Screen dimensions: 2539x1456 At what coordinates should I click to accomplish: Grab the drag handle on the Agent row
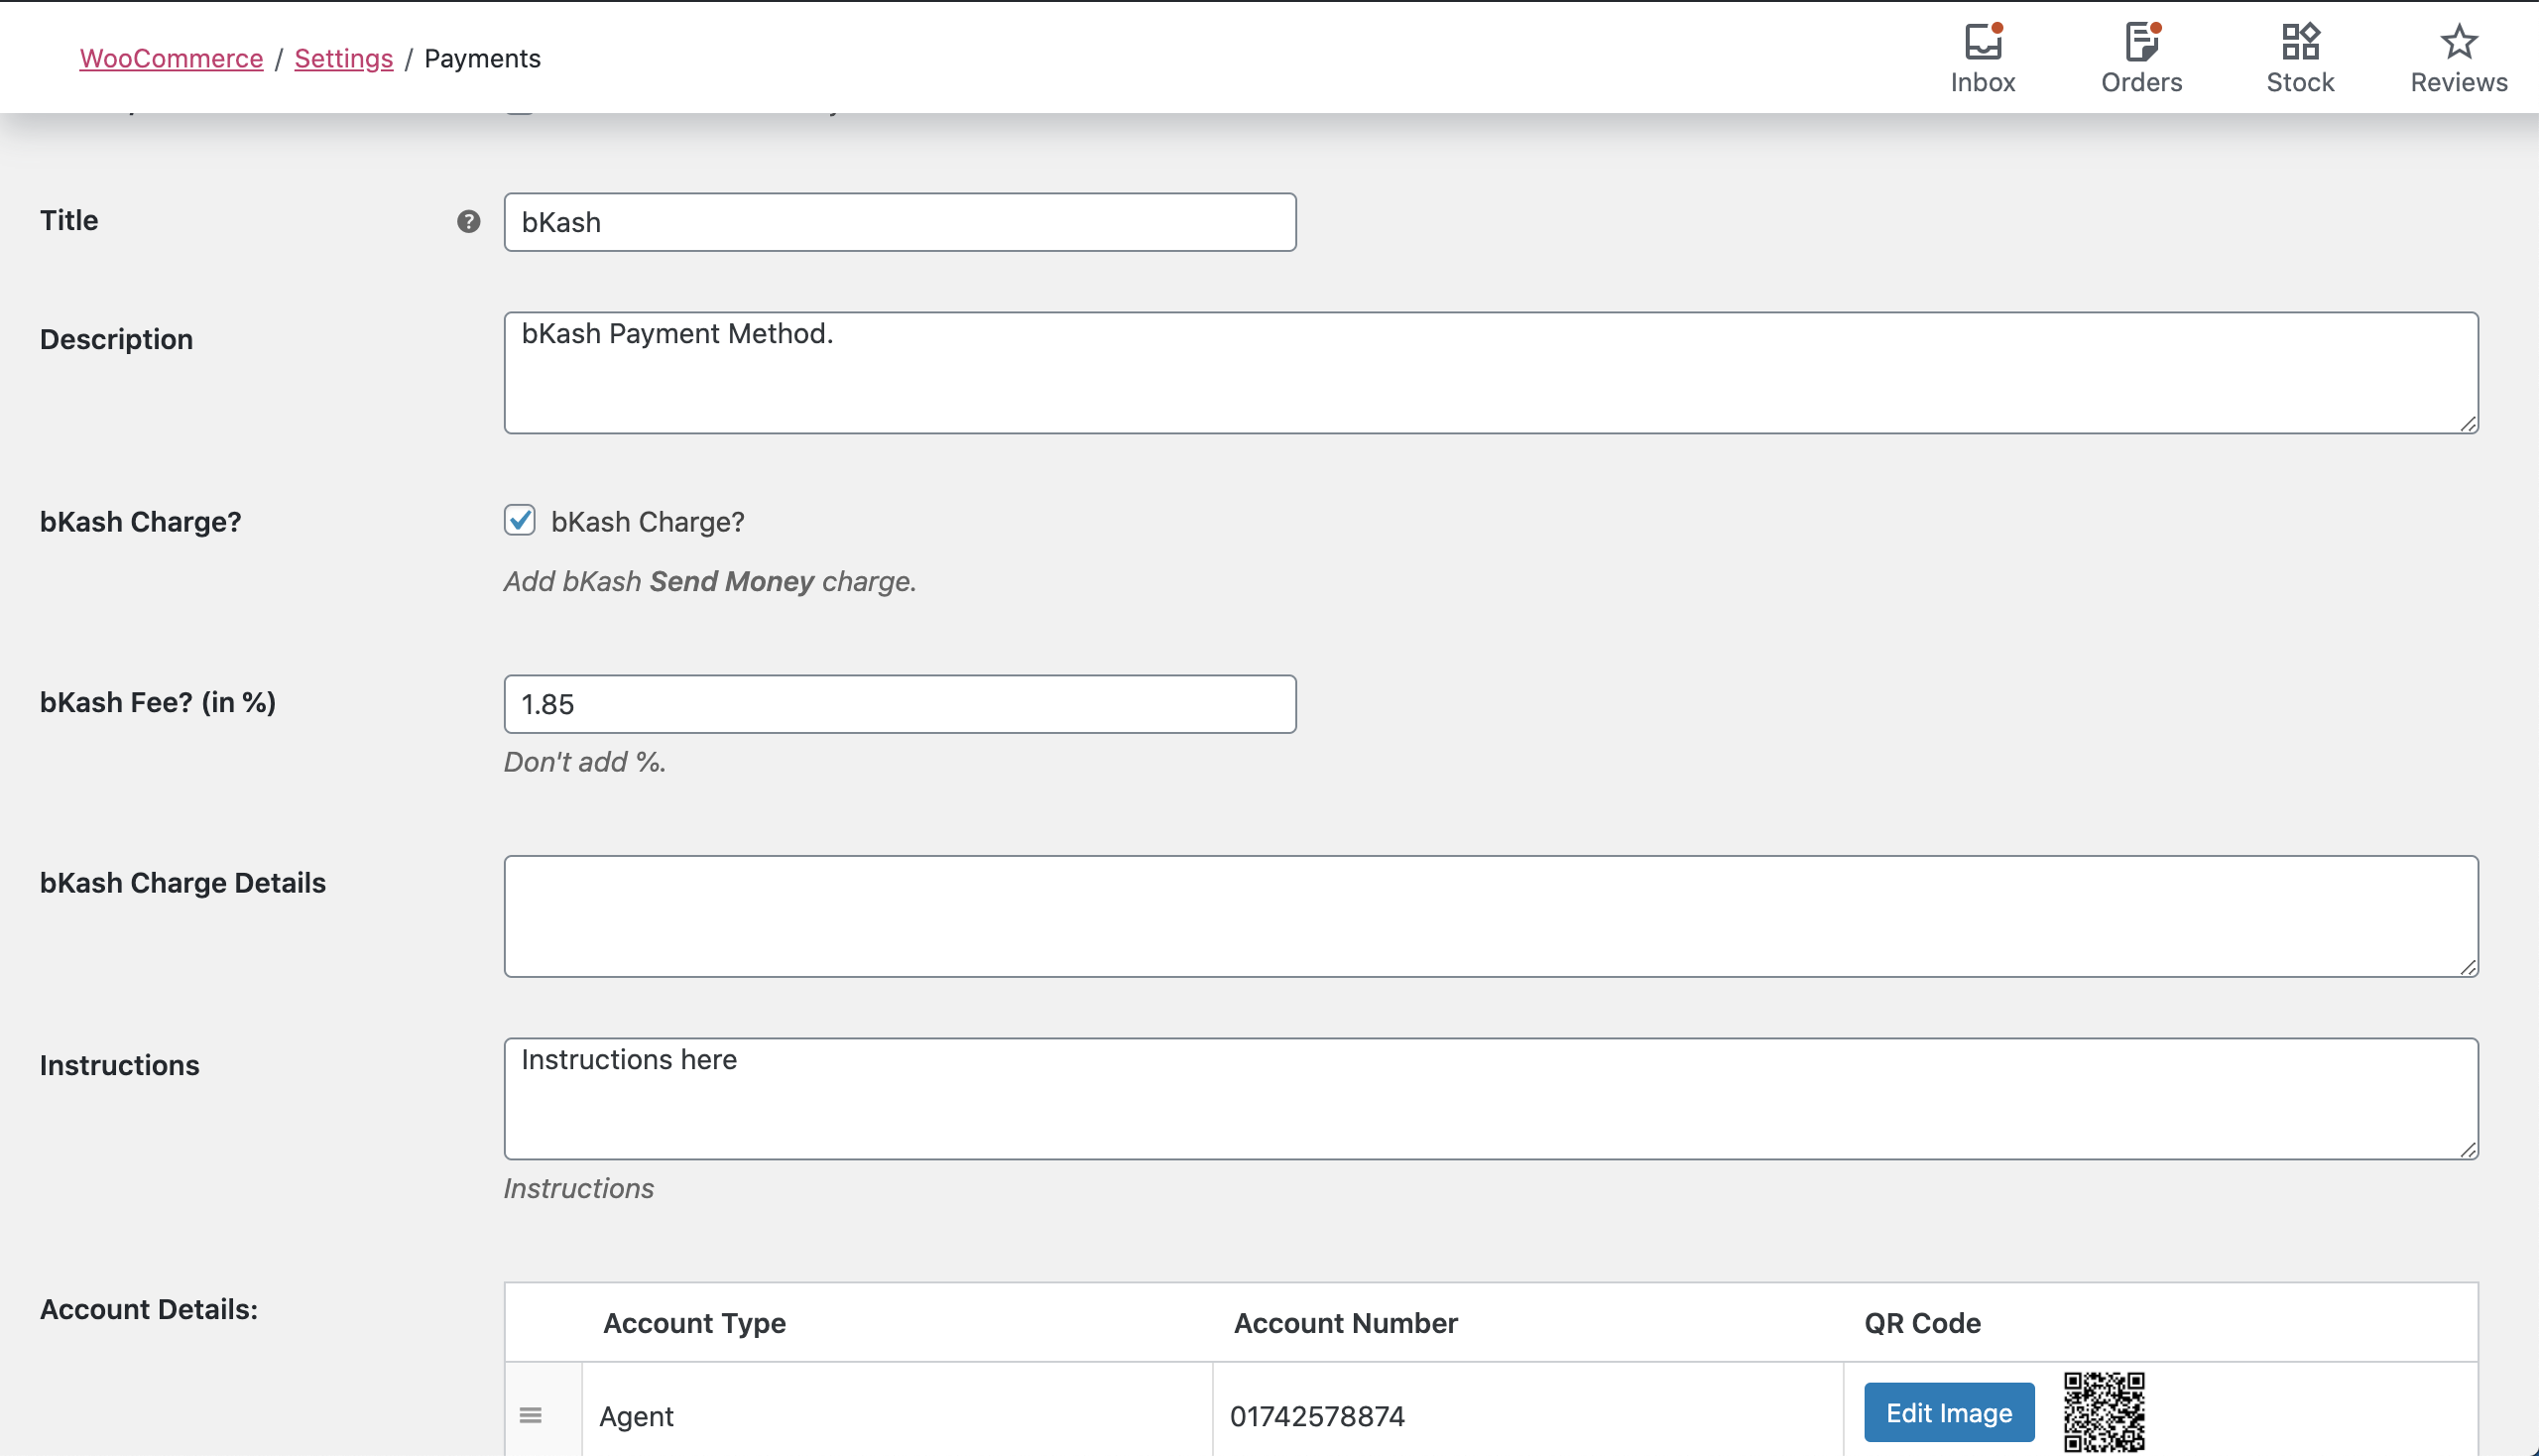(530, 1415)
